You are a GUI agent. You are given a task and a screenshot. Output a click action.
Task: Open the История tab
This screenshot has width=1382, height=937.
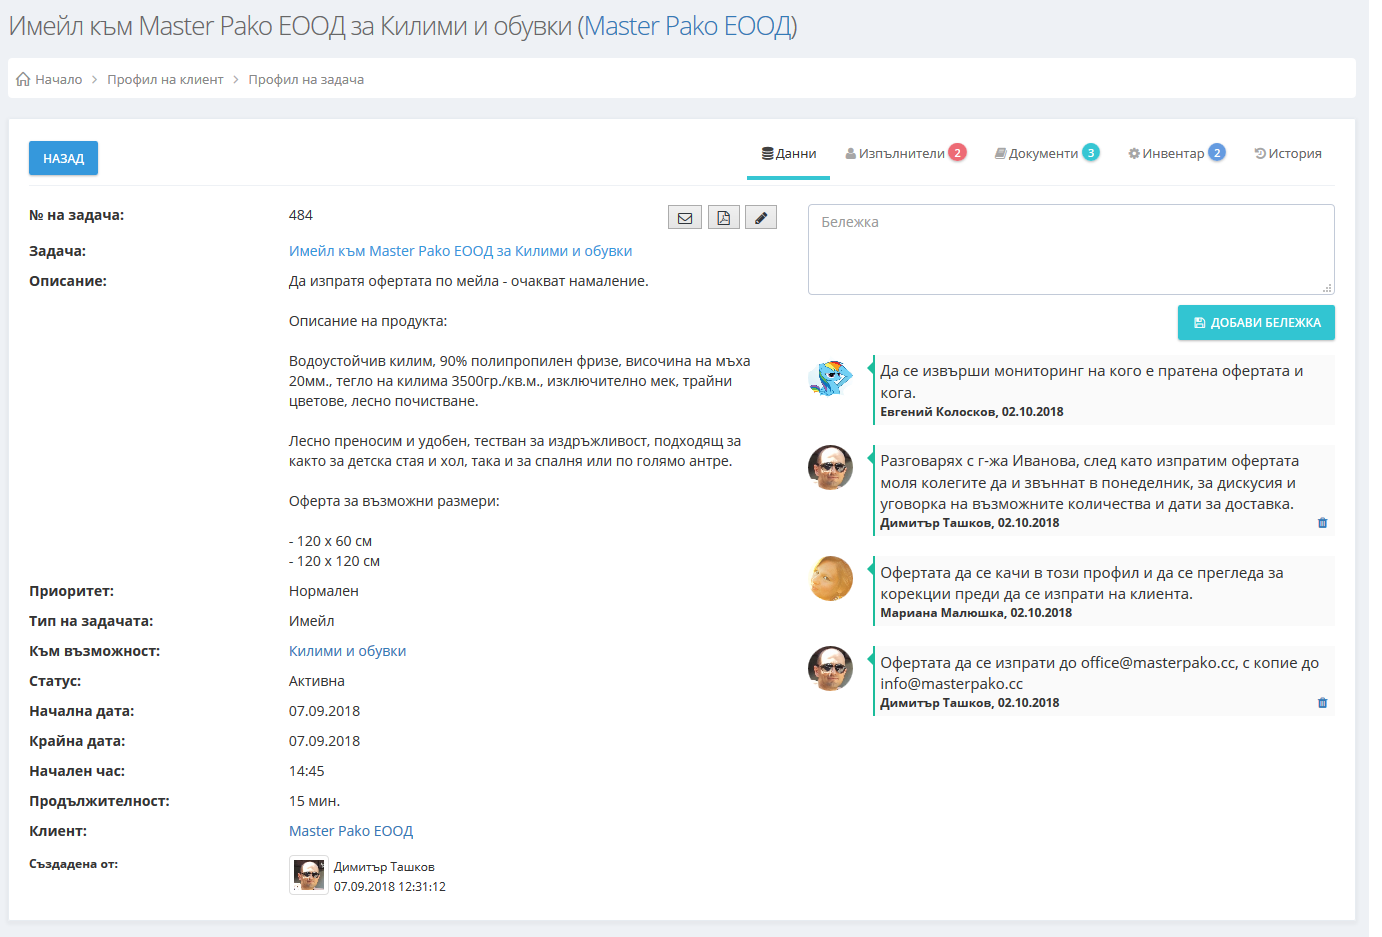[x=1288, y=154]
